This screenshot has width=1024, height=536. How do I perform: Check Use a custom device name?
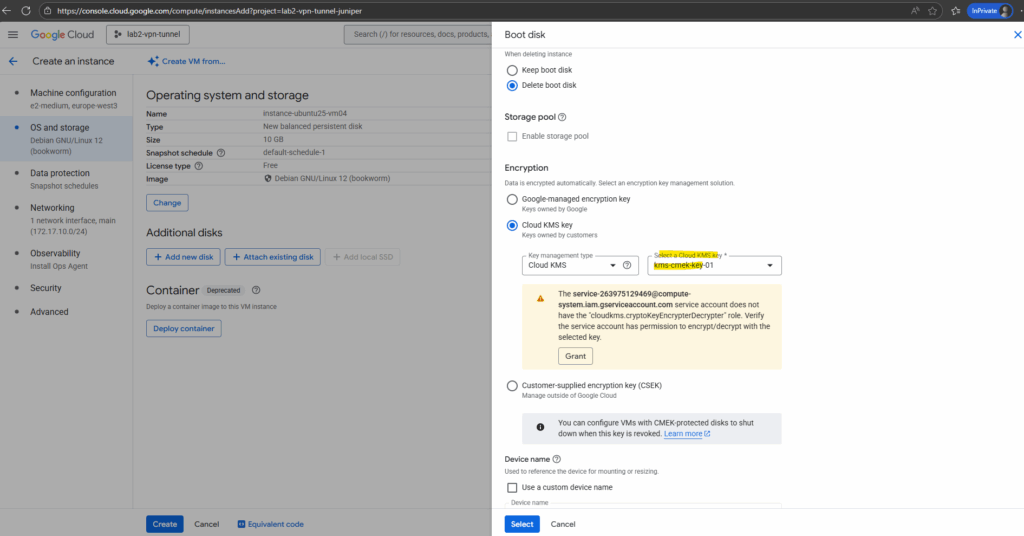pyautogui.click(x=512, y=488)
